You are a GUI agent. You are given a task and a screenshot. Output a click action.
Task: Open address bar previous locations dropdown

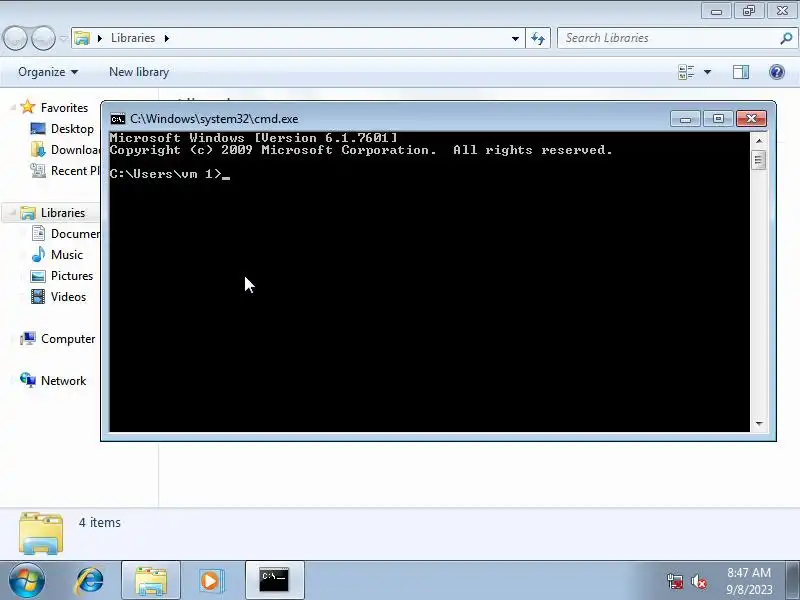tap(515, 38)
